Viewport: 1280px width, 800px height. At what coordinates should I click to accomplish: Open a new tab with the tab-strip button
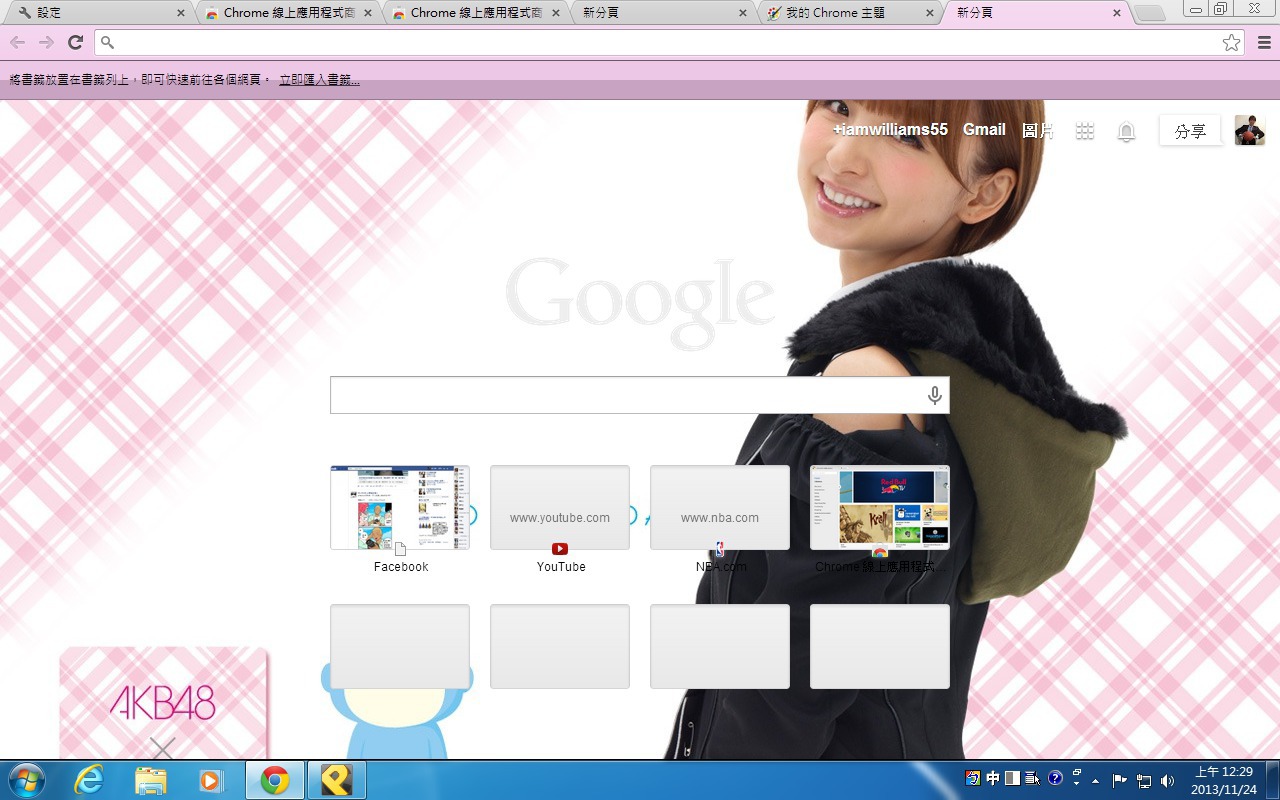point(1150,13)
